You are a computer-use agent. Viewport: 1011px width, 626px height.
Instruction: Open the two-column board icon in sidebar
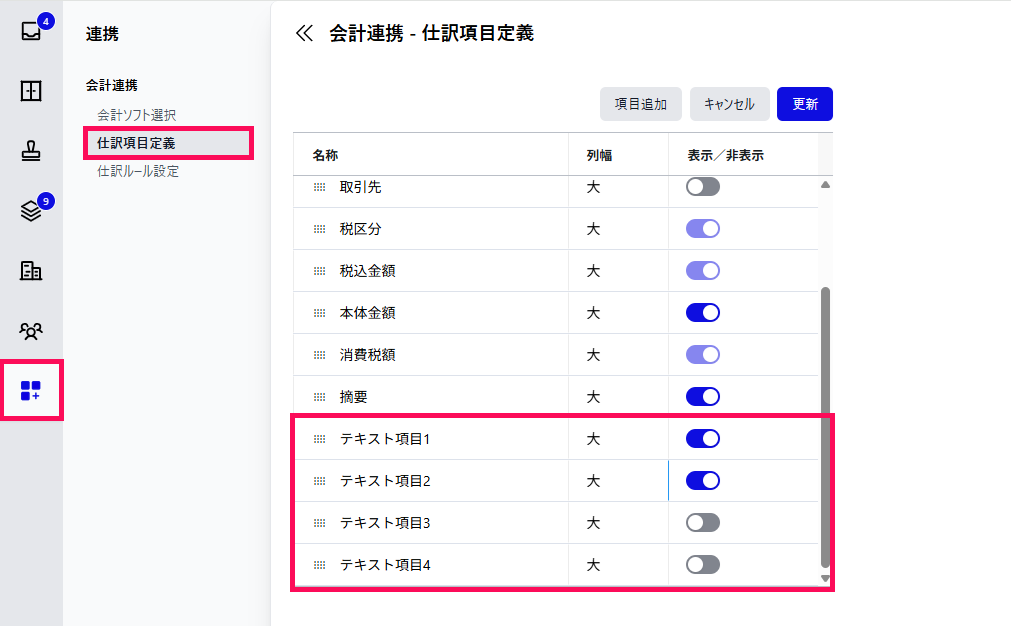31,91
